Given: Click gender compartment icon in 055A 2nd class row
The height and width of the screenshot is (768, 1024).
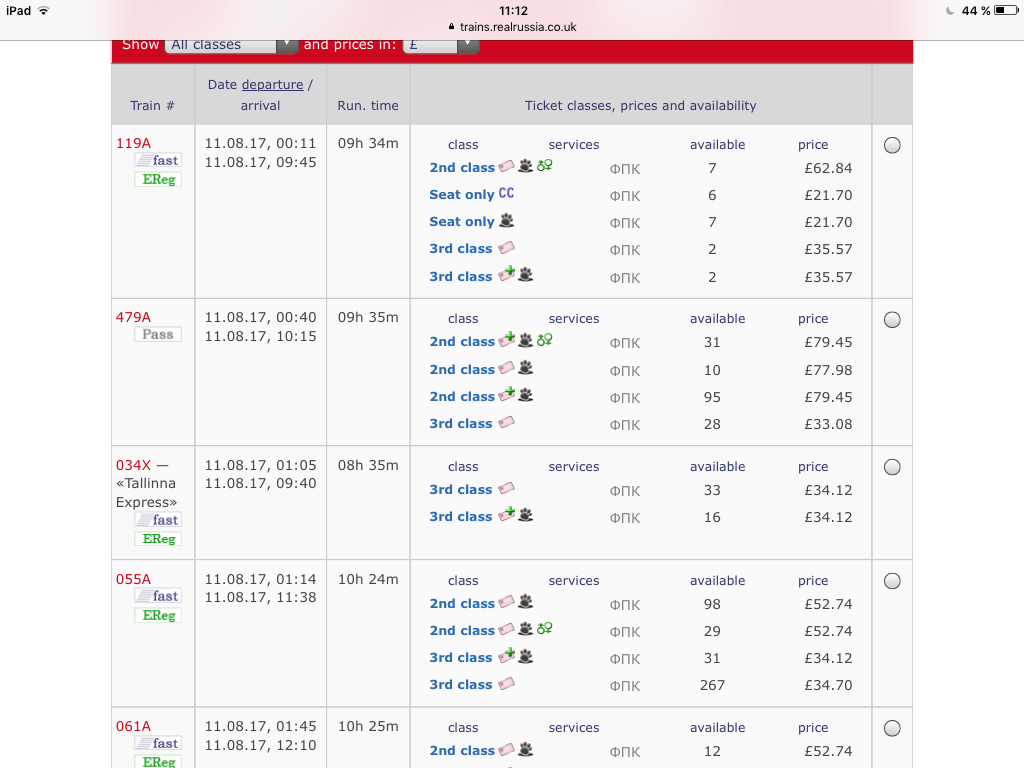Looking at the screenshot, I should pyautogui.click(x=545, y=630).
